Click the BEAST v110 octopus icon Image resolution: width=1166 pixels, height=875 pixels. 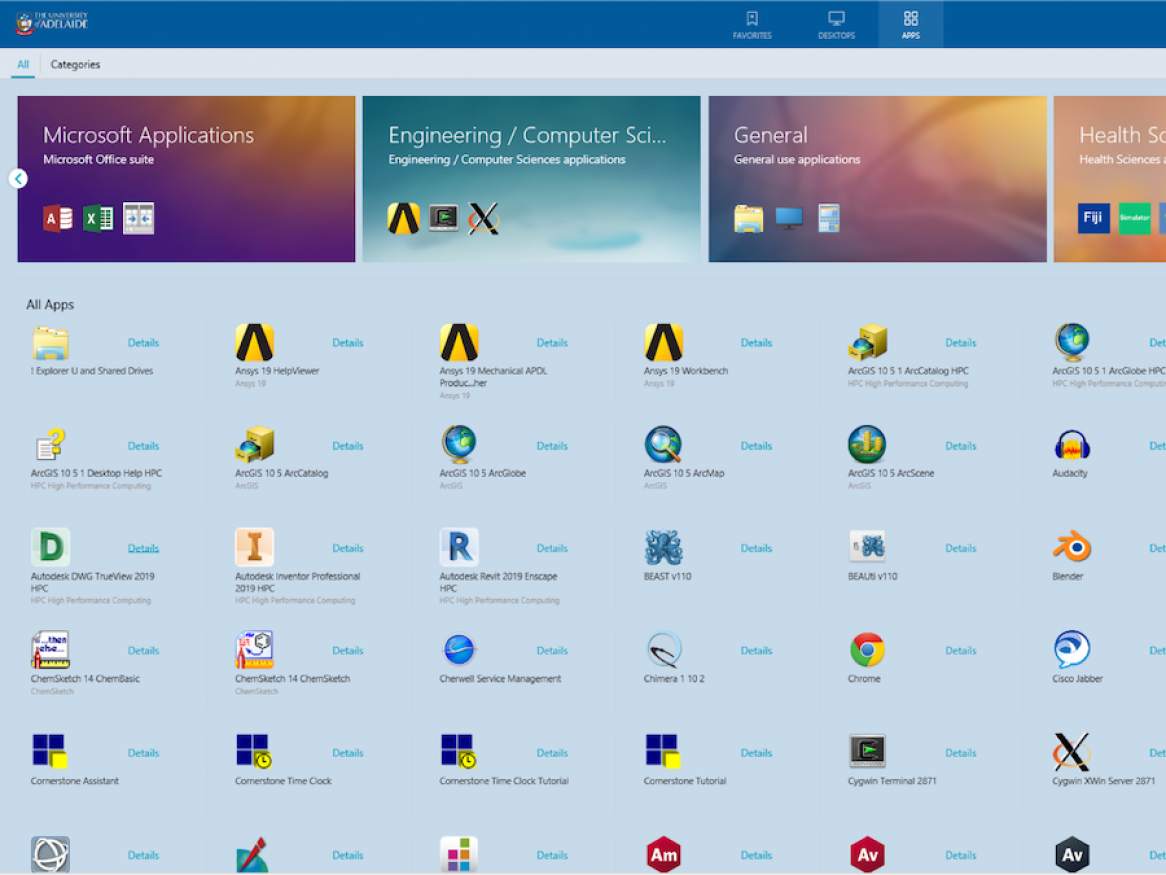click(663, 548)
